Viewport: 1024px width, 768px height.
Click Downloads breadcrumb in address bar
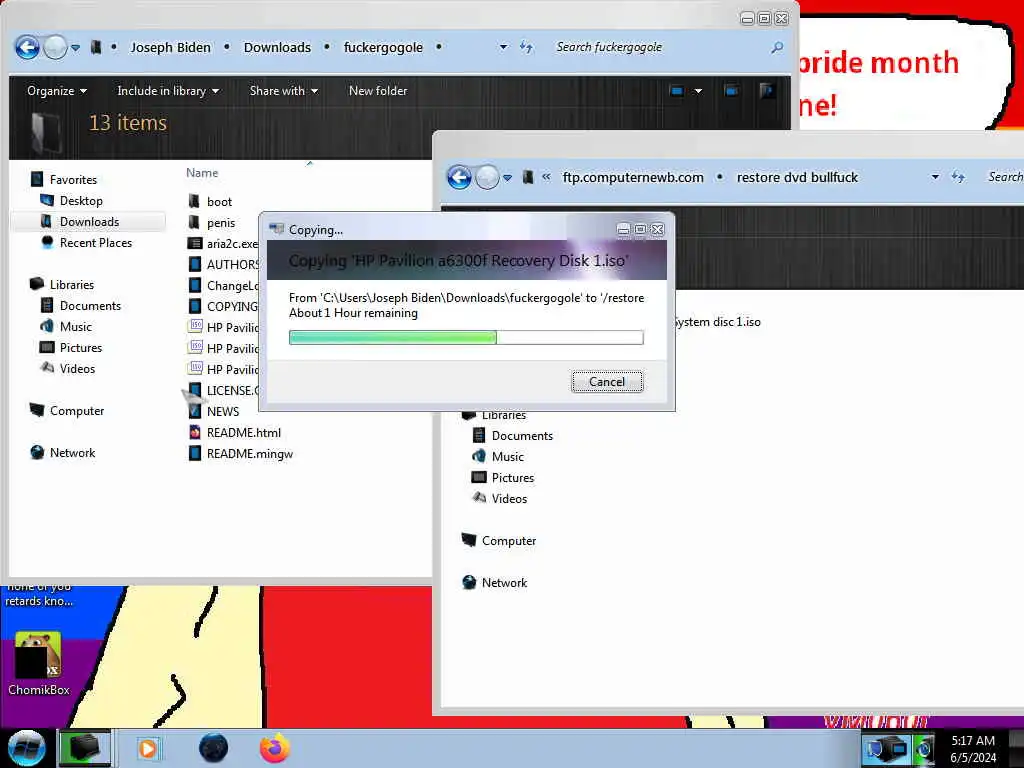click(x=277, y=47)
